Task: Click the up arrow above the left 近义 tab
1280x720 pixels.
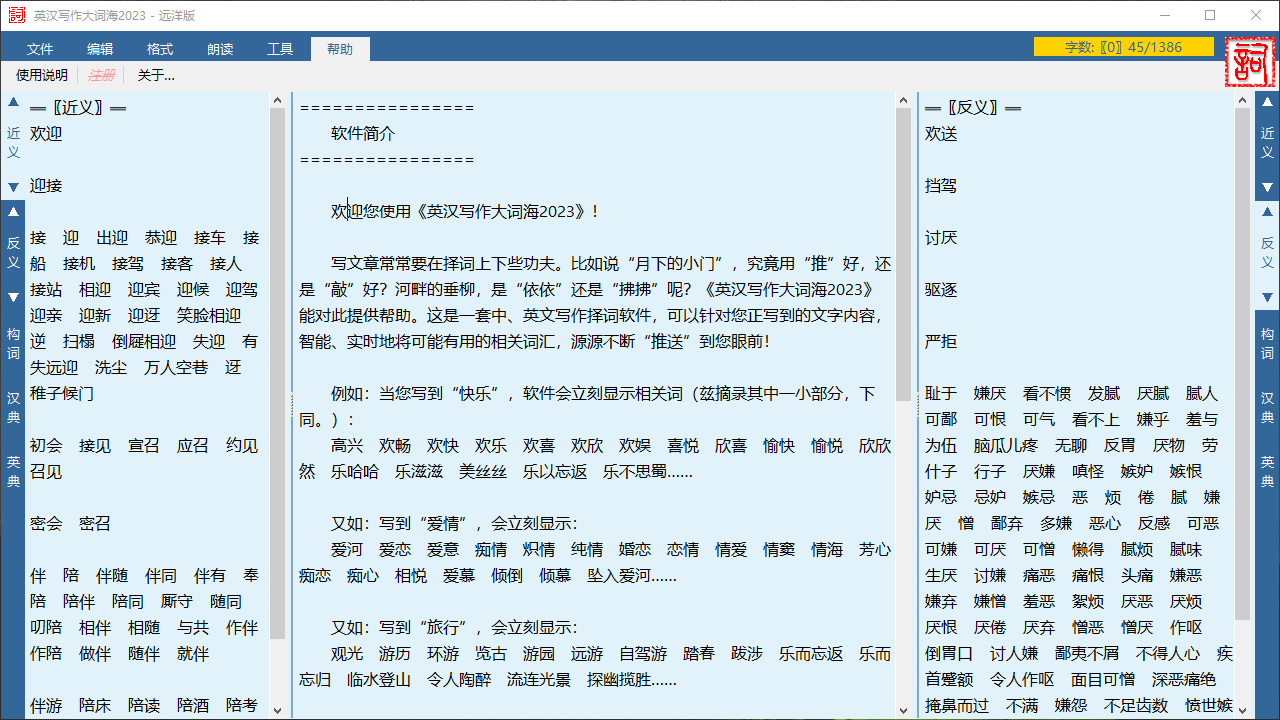Action: (x=12, y=101)
